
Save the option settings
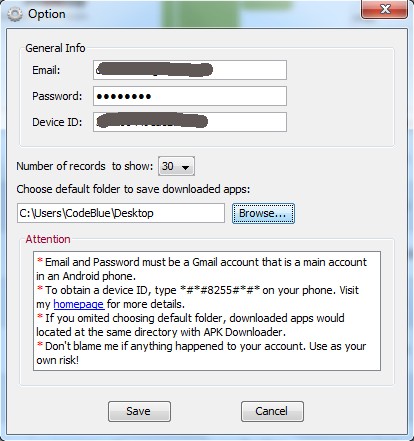[x=139, y=411]
